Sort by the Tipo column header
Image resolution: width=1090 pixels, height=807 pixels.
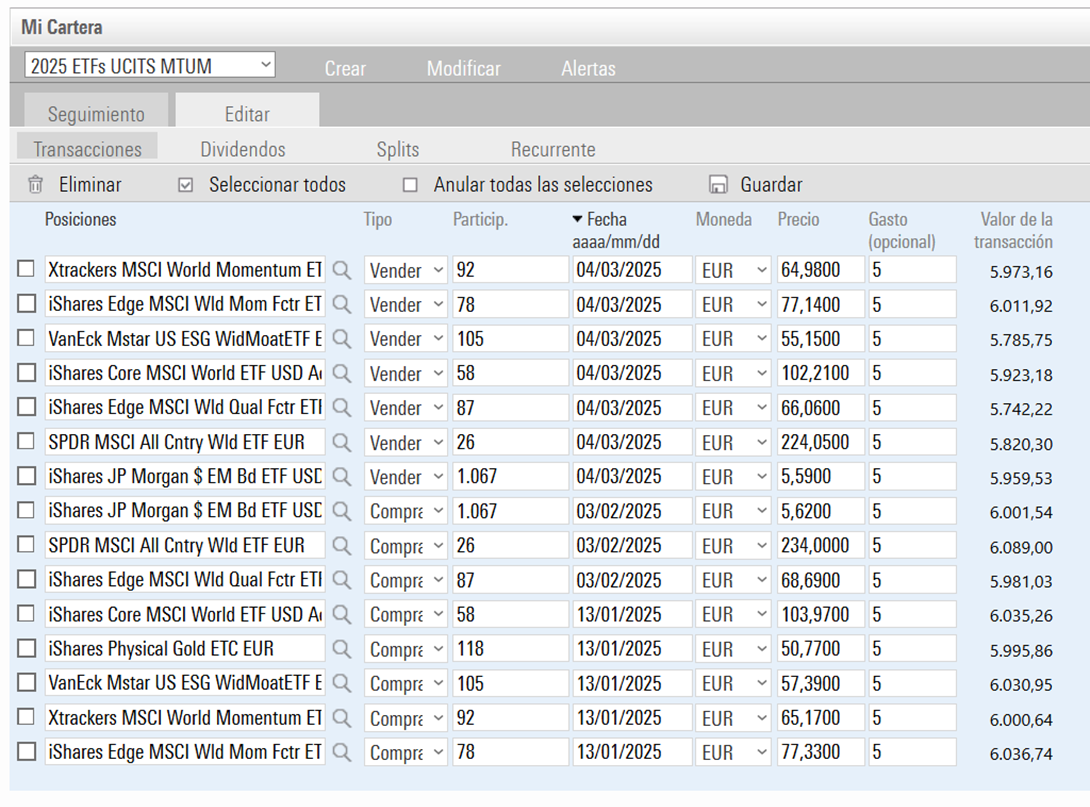[377, 220]
